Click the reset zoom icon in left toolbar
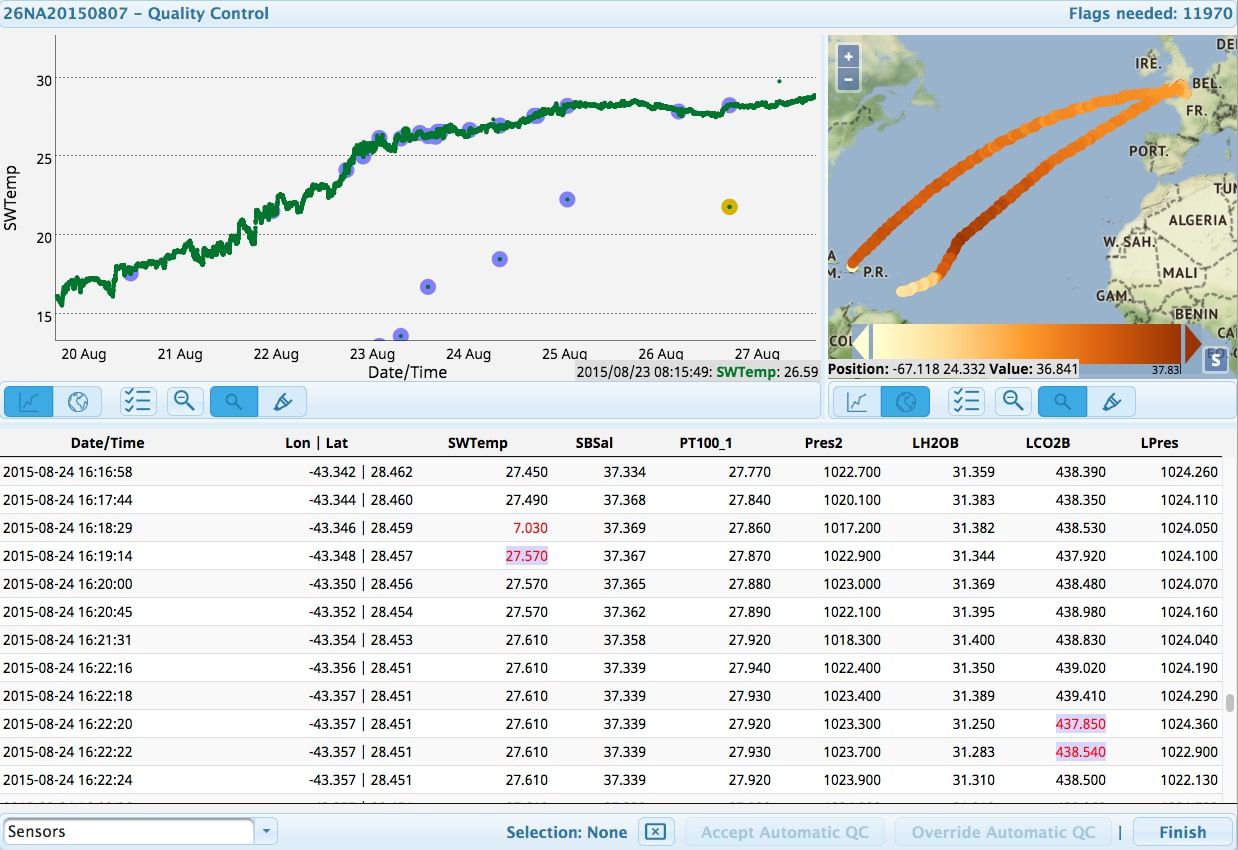Screen dimensions: 1238x850 (184, 402)
